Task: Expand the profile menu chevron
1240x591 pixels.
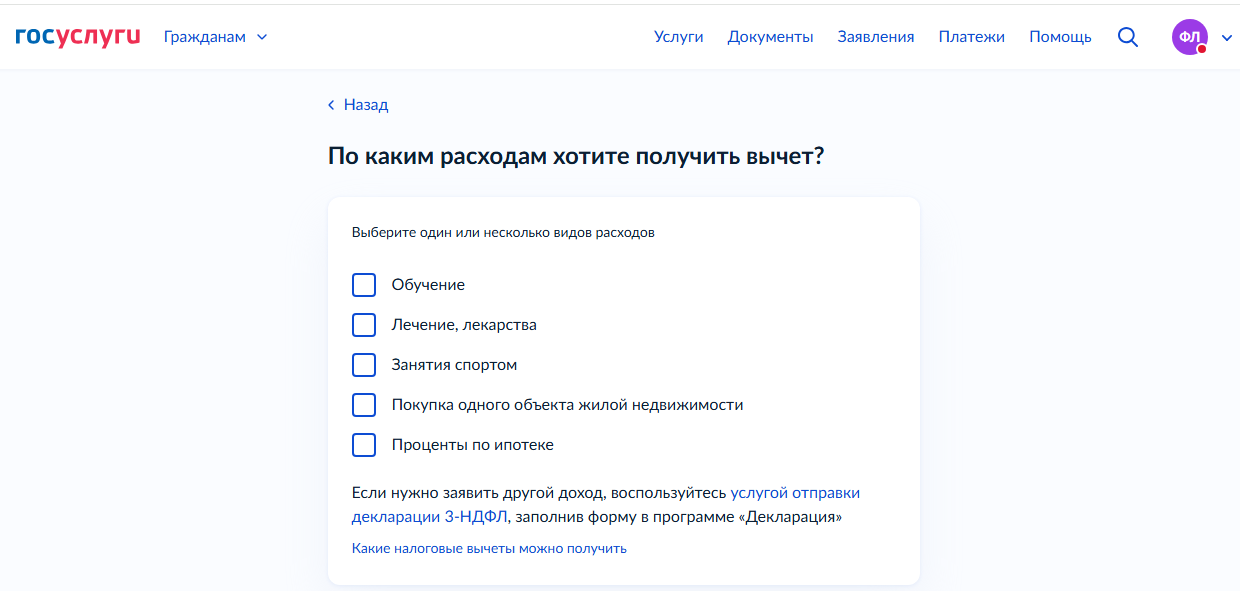Action: click(1227, 38)
